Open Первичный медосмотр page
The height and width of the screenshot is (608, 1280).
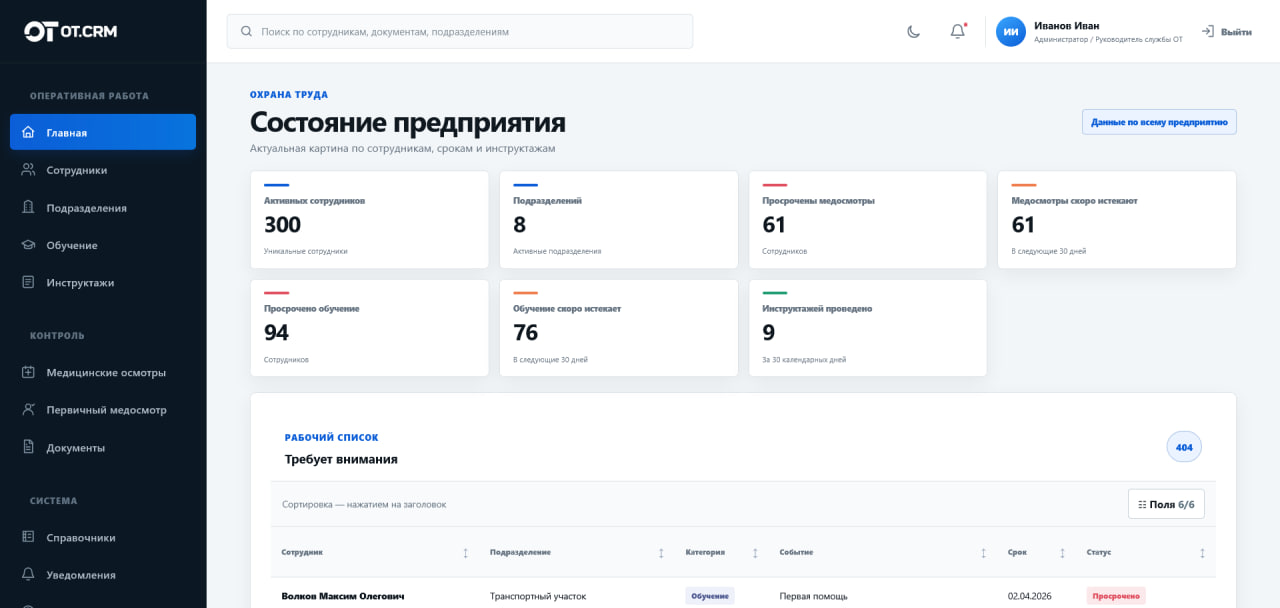click(x=103, y=410)
